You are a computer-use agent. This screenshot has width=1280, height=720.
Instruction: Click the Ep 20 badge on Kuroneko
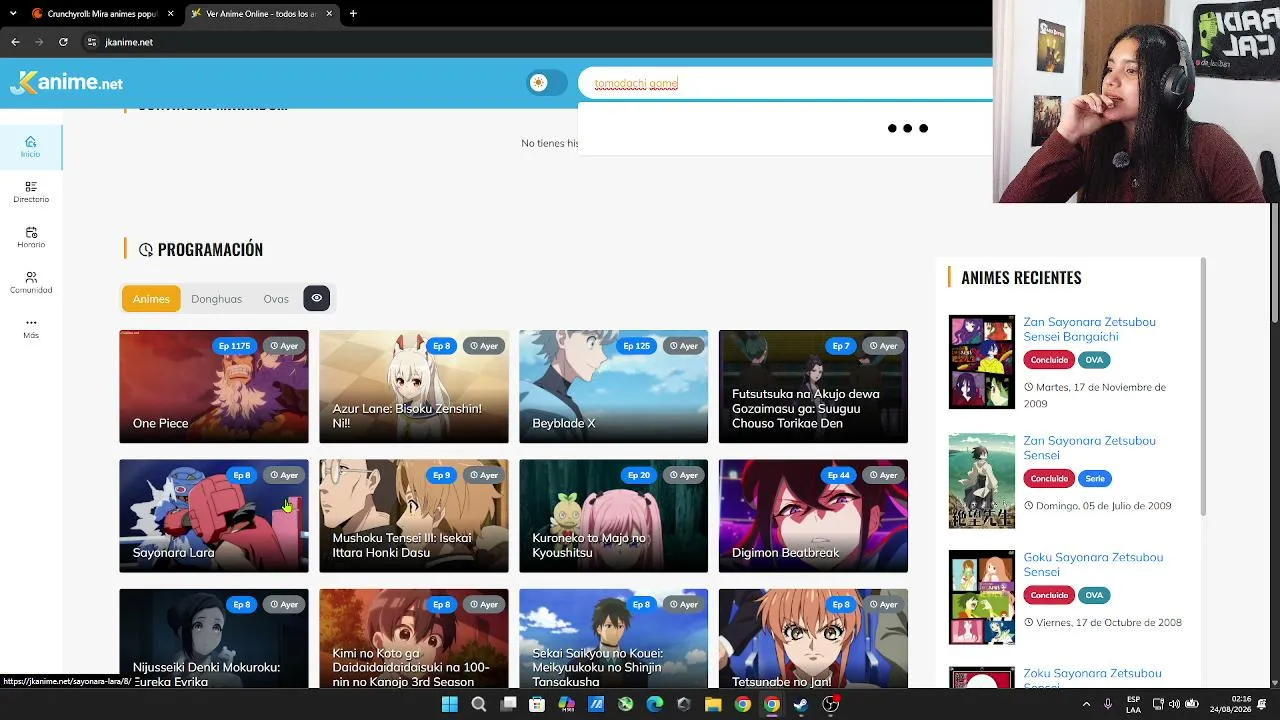[639, 475]
